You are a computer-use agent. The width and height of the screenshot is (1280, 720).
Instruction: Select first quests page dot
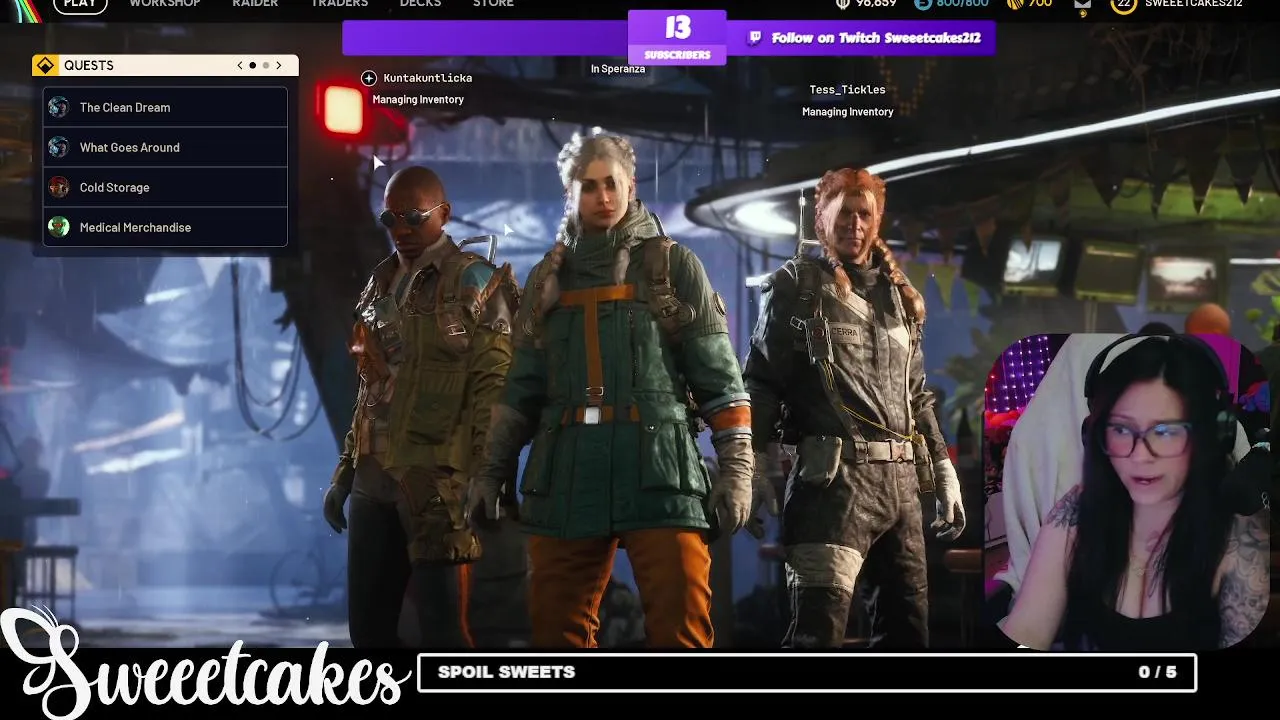pyautogui.click(x=252, y=65)
